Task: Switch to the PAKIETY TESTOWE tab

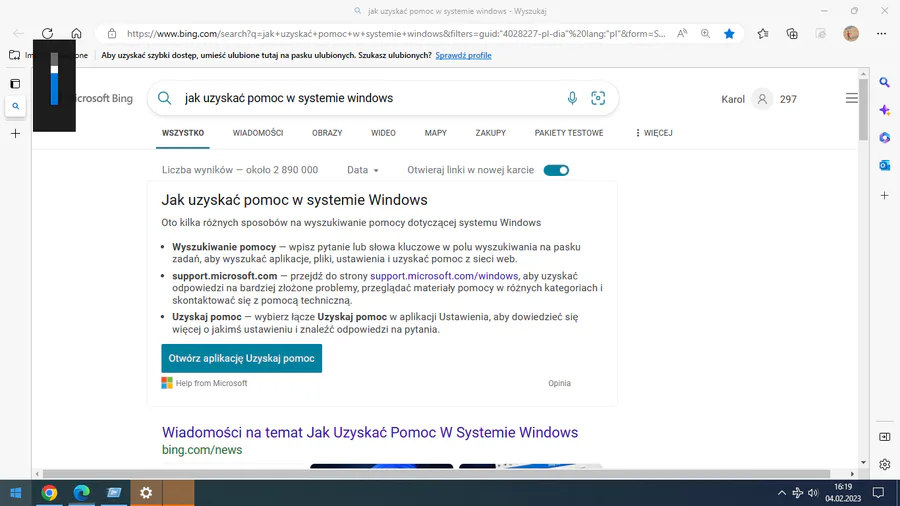Action: 569,133
